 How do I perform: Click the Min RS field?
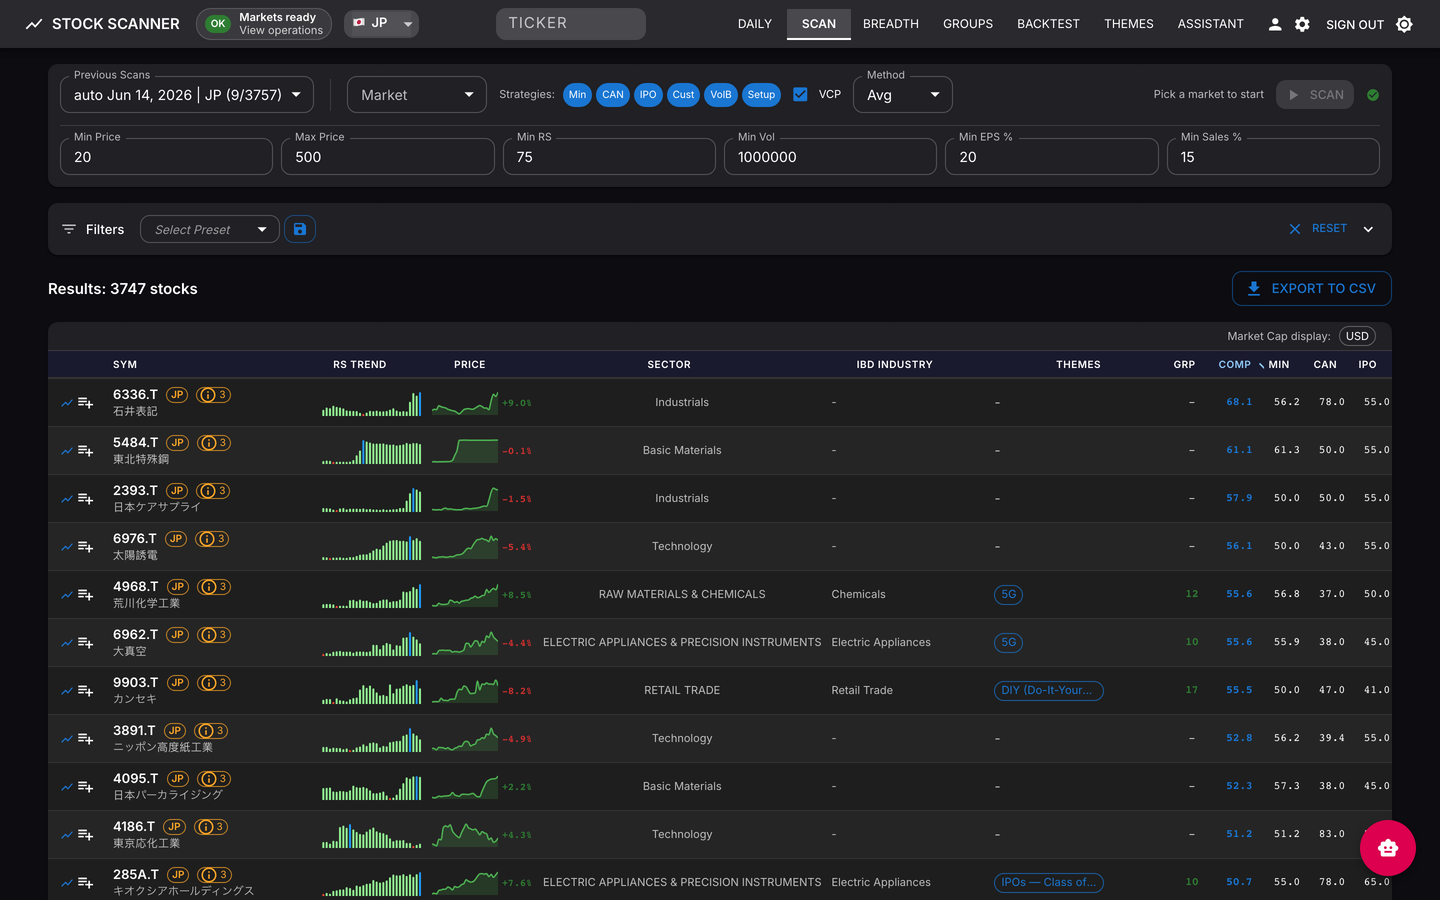pos(609,157)
